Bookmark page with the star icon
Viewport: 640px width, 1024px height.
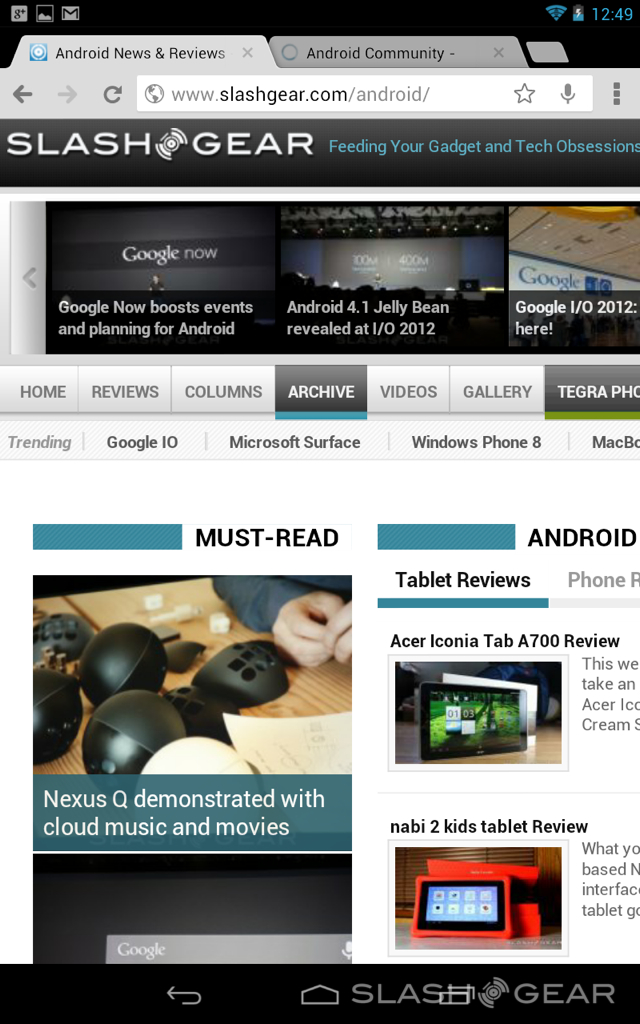click(524, 94)
